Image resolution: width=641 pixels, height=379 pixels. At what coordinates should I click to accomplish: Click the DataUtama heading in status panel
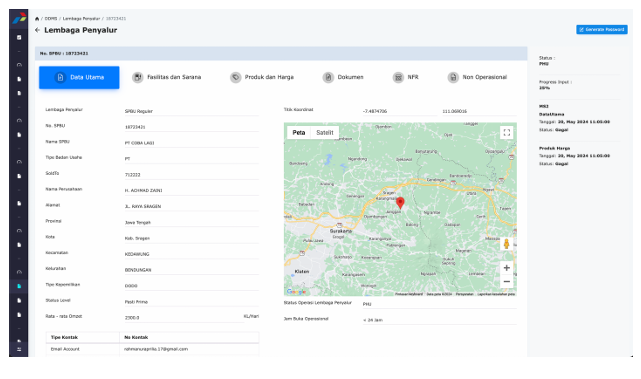click(551, 114)
